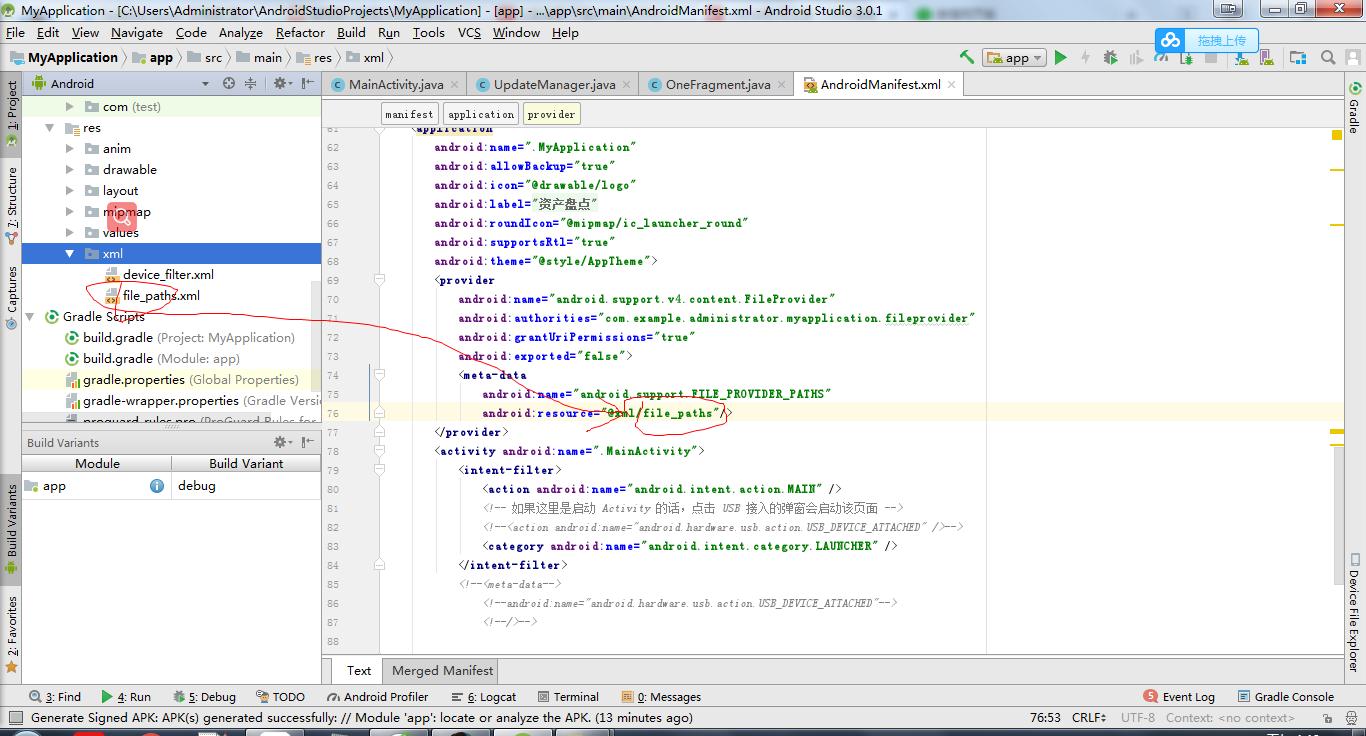This screenshot has height=736, width=1366.
Task: Open the Gradle side panel
Action: [x=1354, y=110]
